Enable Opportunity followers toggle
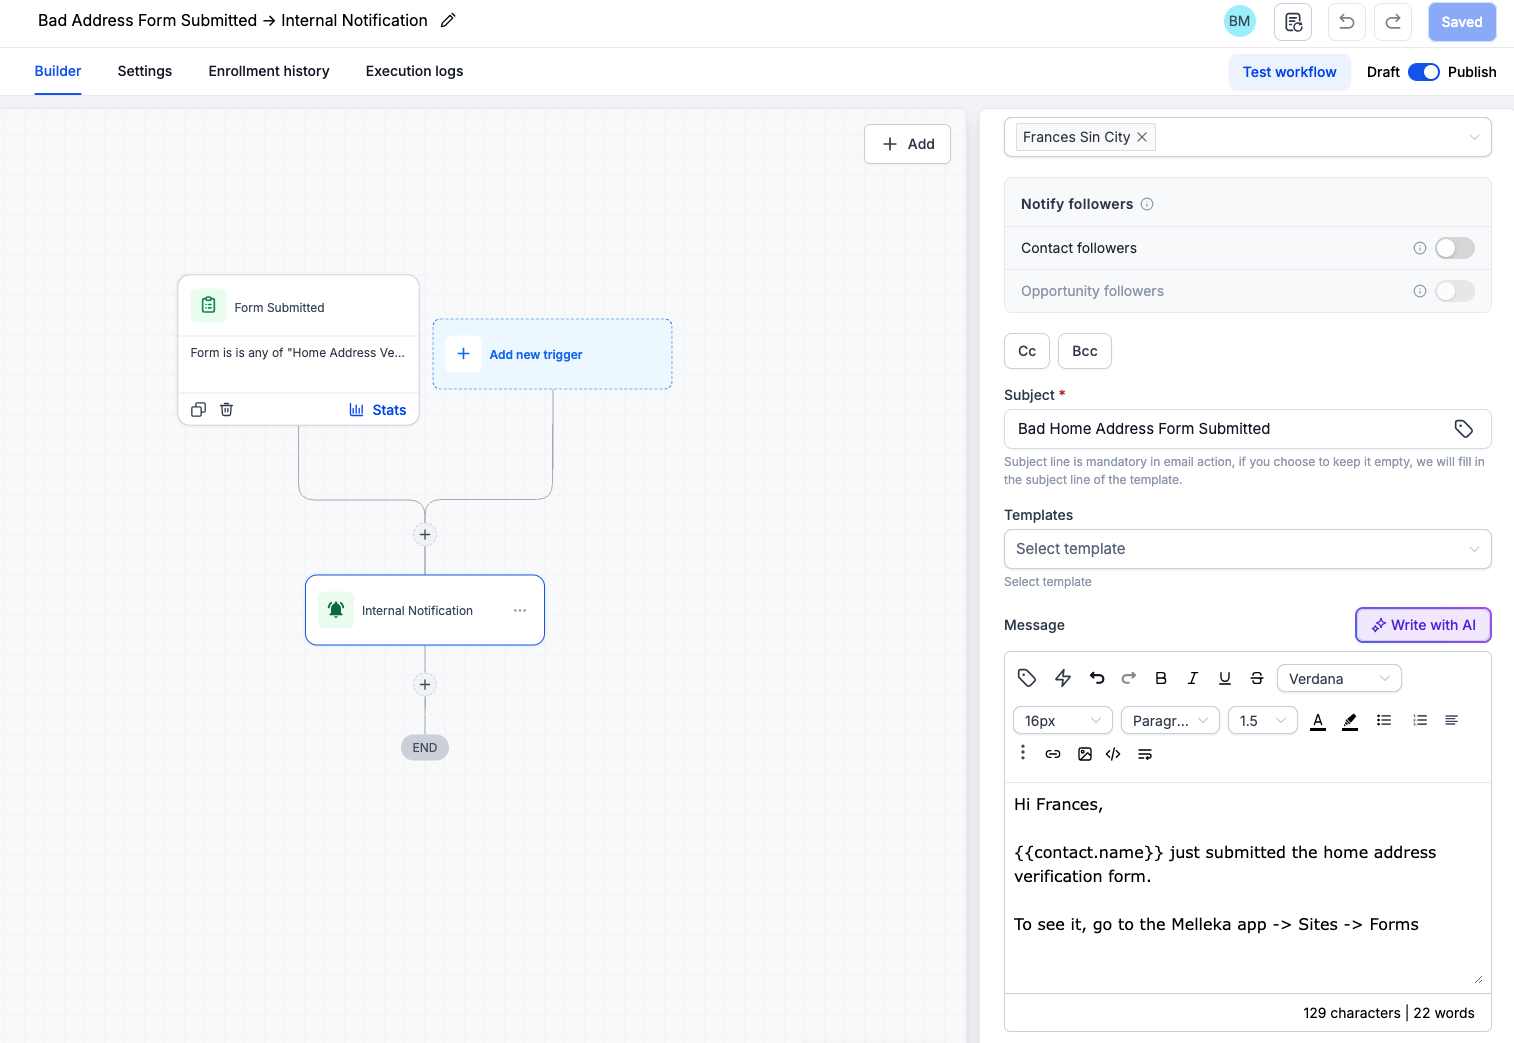This screenshot has width=1514, height=1043. 1455,291
